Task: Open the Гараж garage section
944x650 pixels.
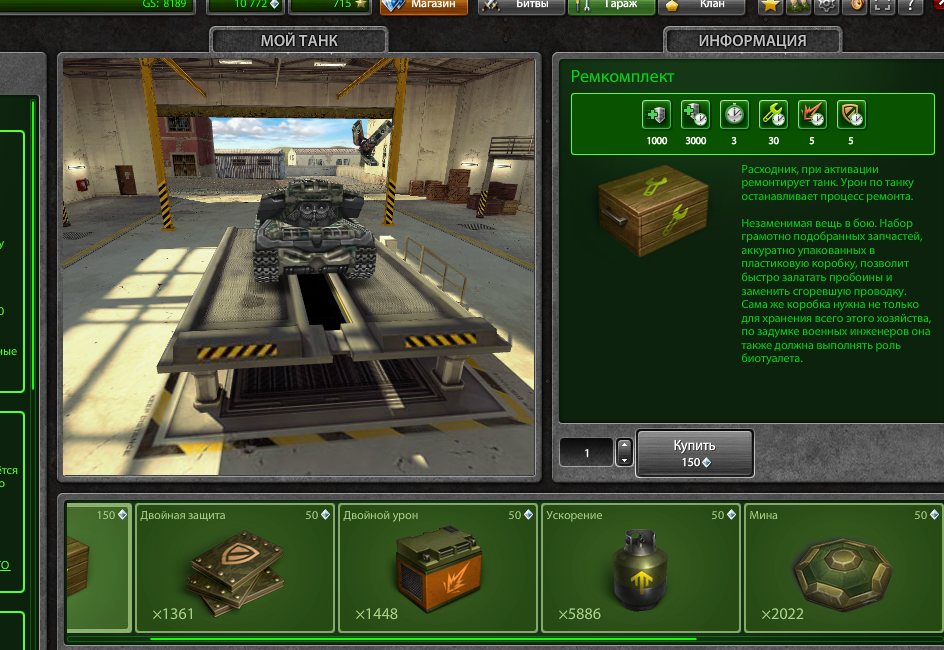Action: 611,6
